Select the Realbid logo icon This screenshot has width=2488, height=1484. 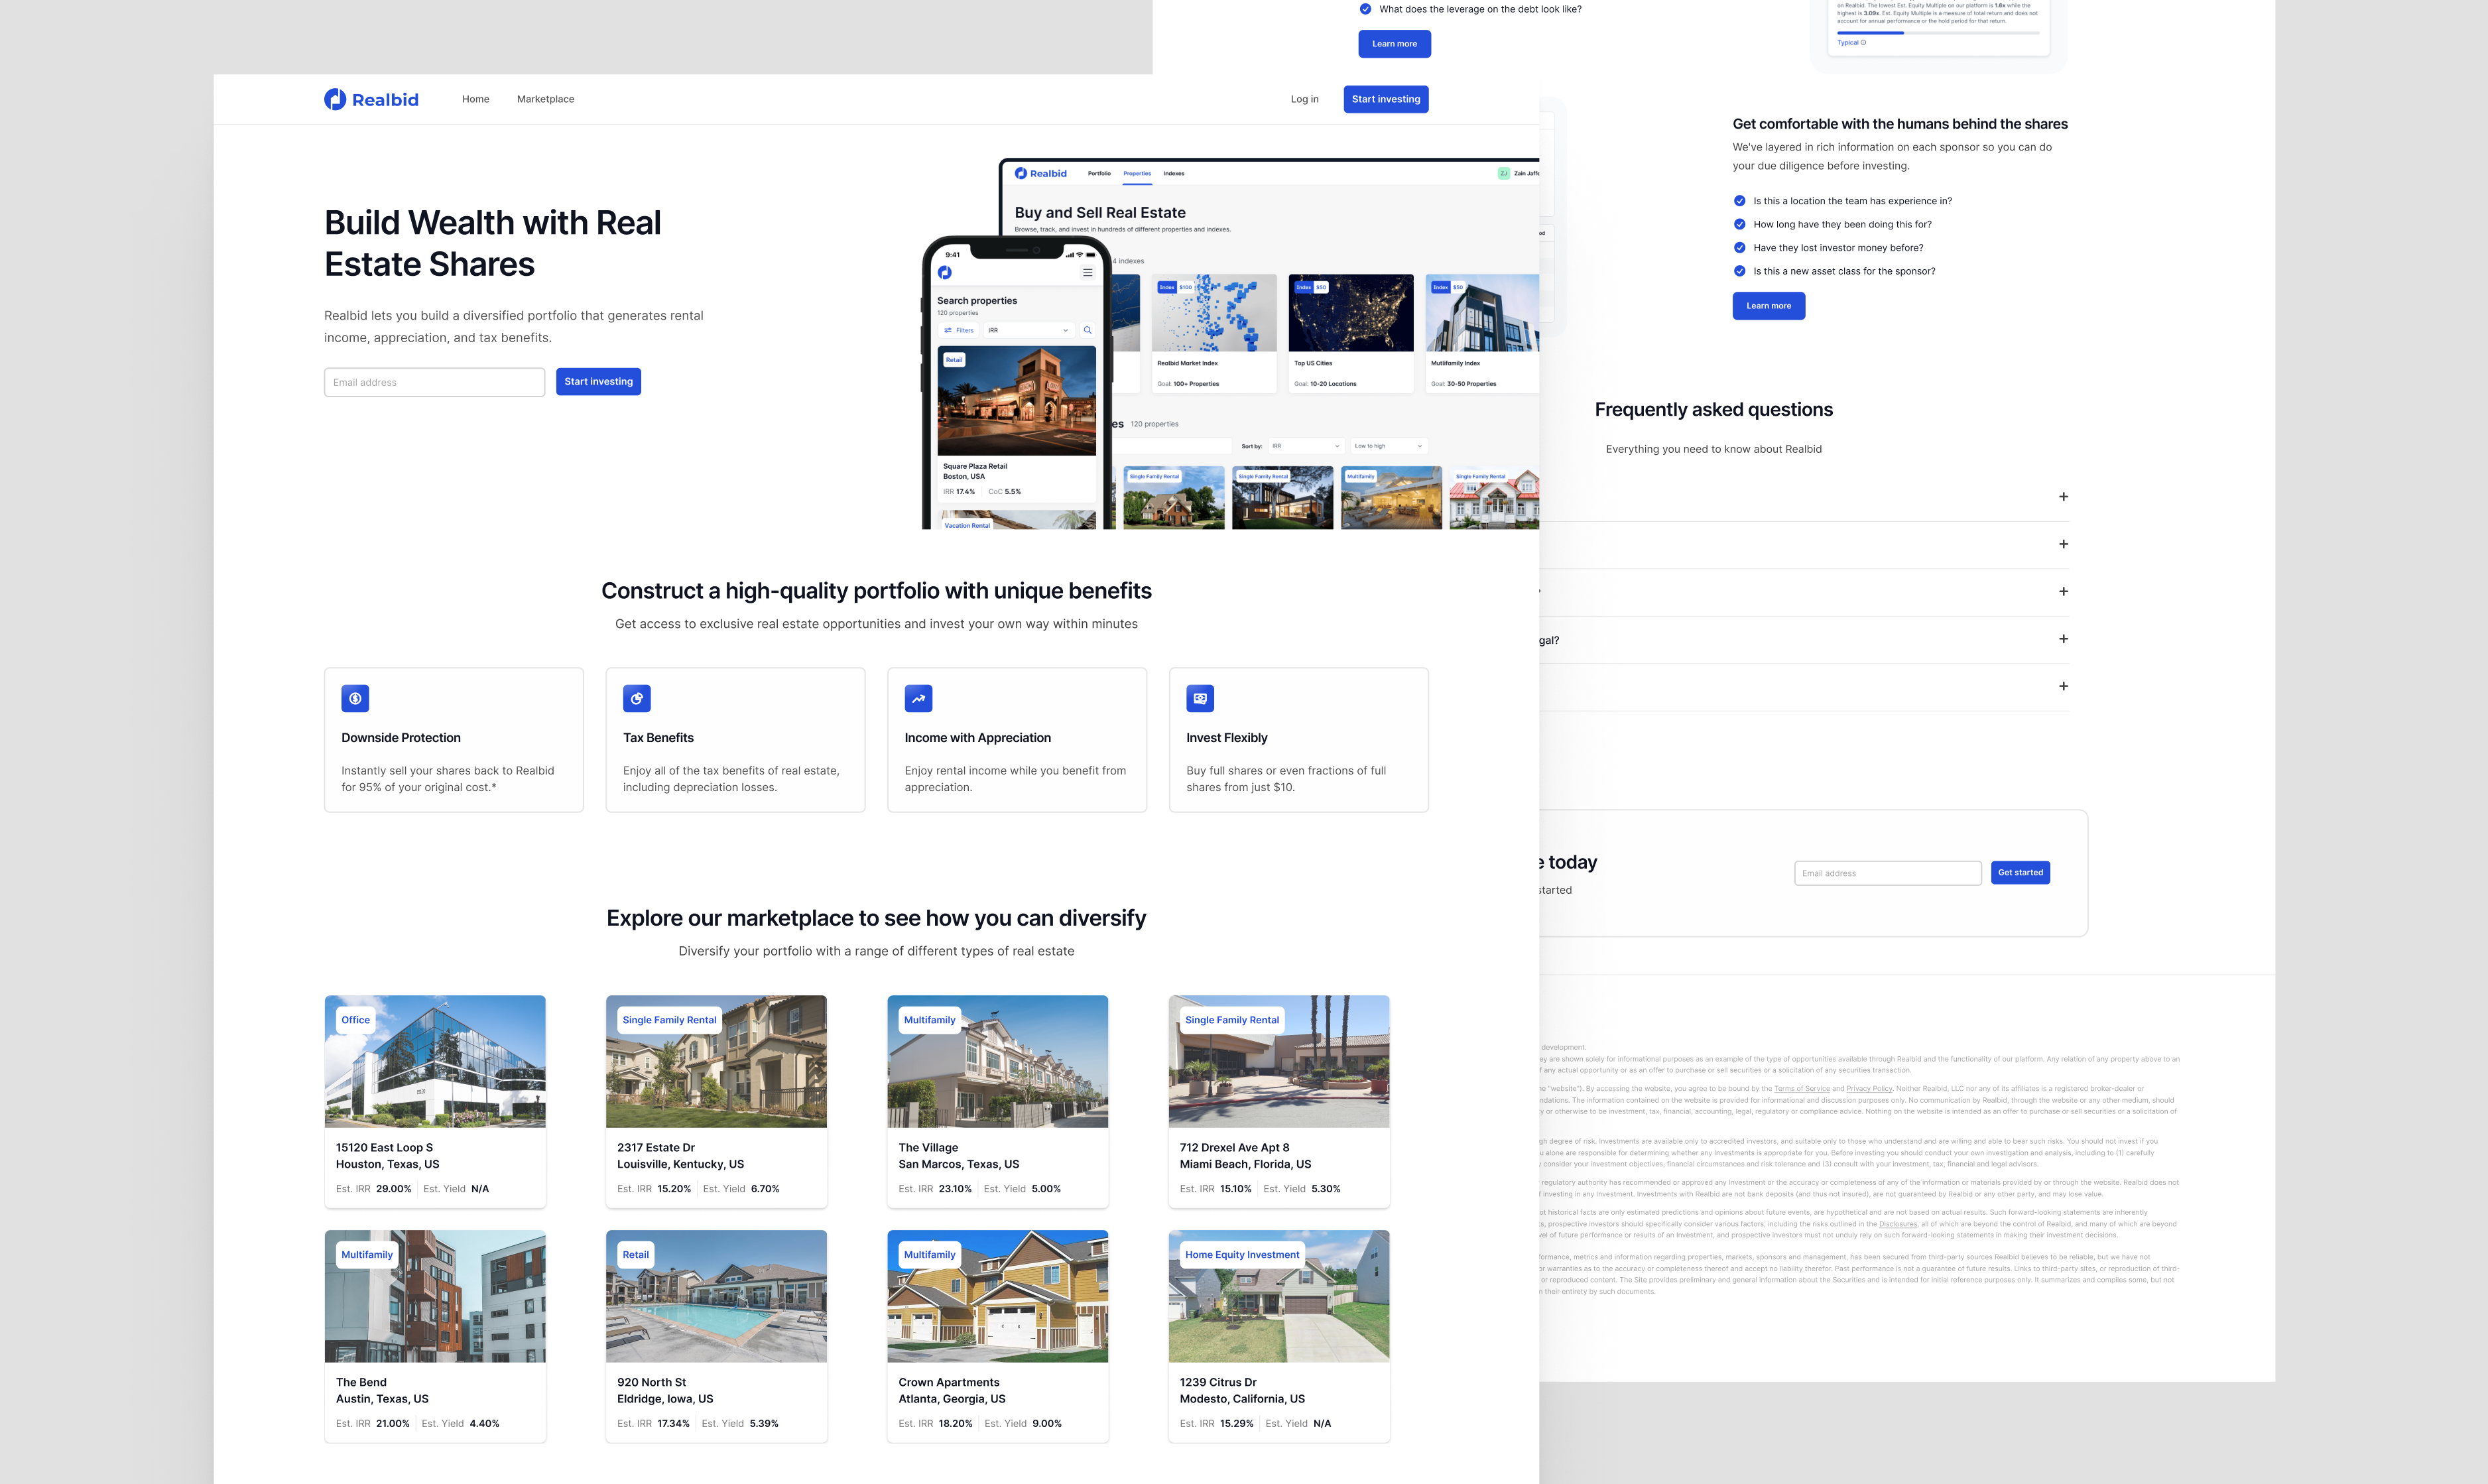tap(334, 98)
